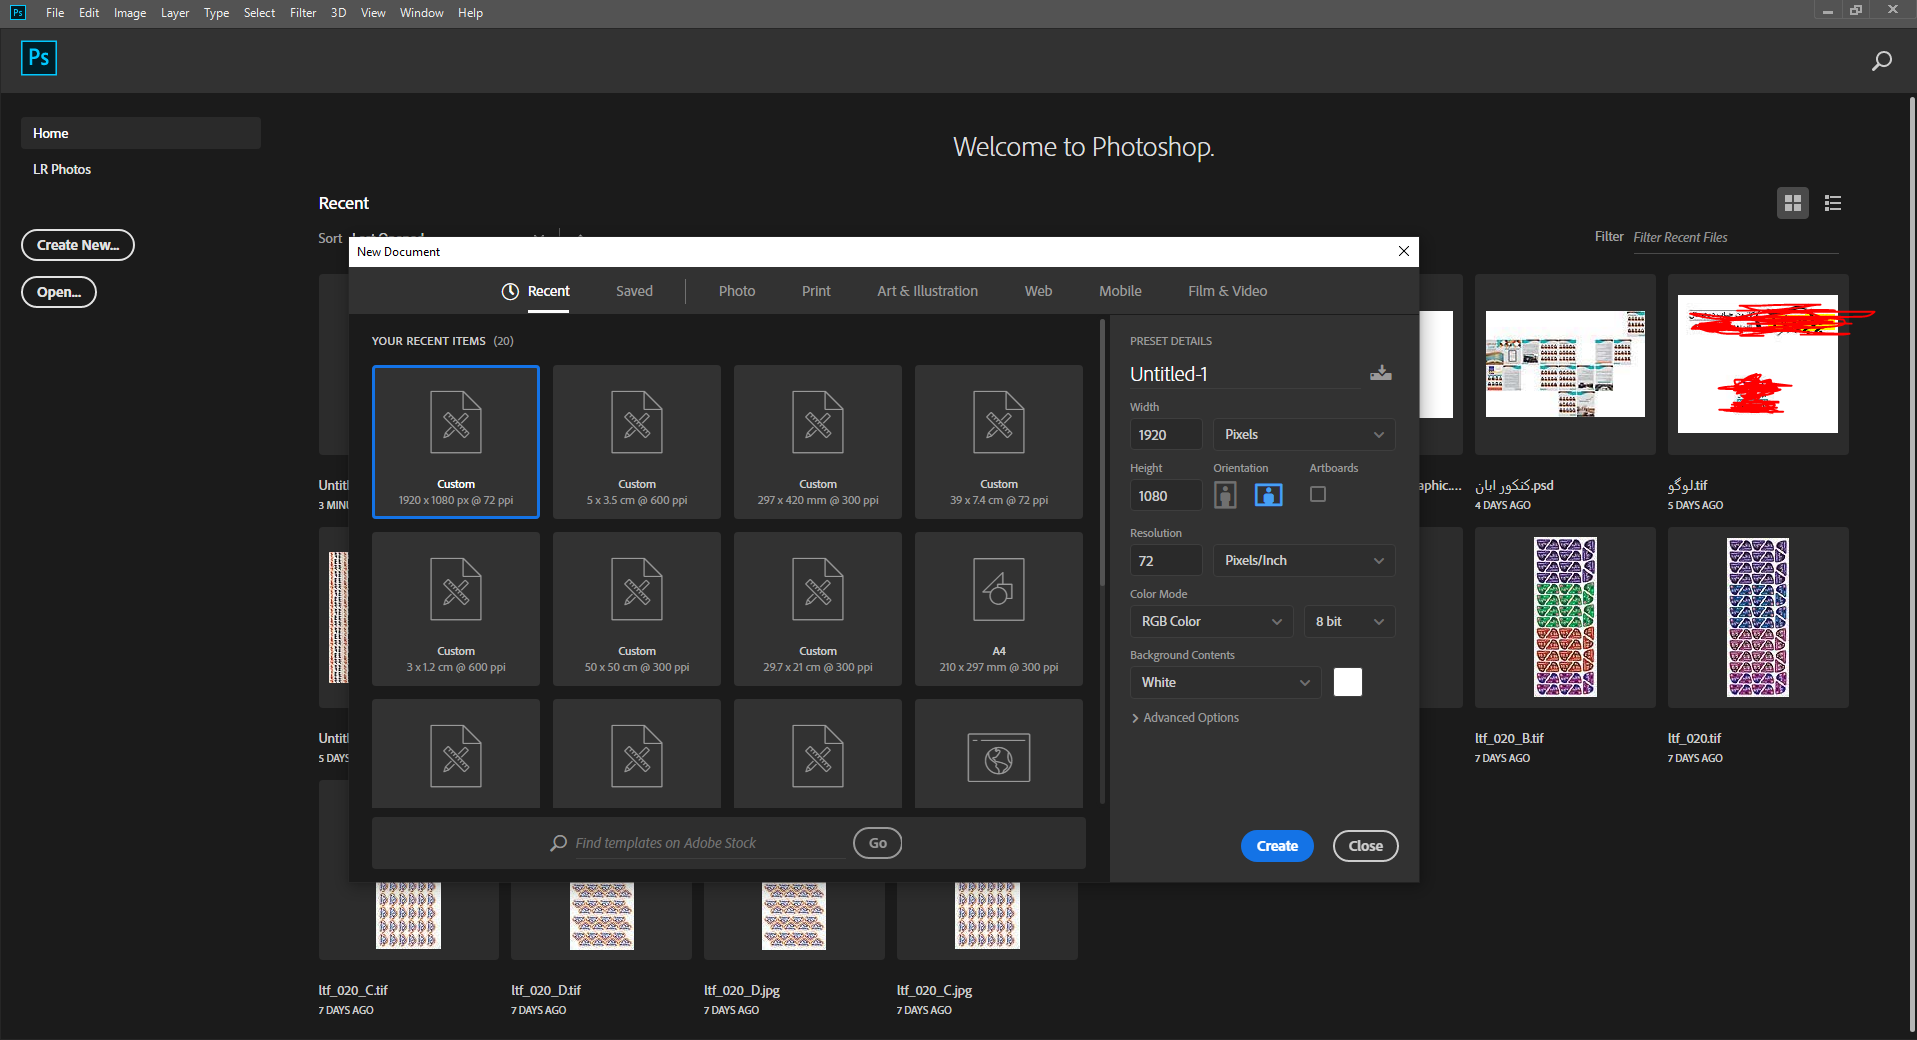The height and width of the screenshot is (1040, 1917).
Task: Click the white background color swatch
Action: pyautogui.click(x=1348, y=682)
